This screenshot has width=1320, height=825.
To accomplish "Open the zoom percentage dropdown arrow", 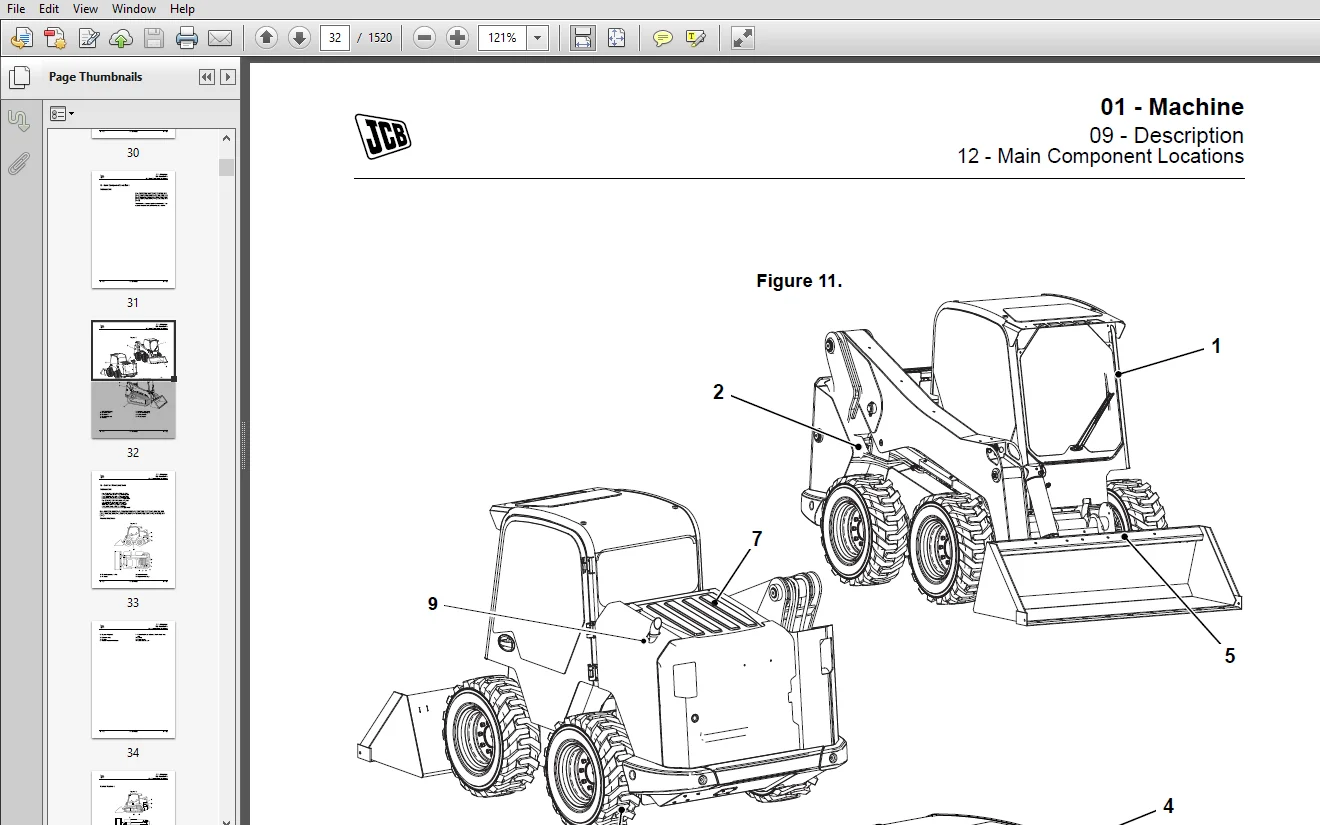I will point(538,38).
